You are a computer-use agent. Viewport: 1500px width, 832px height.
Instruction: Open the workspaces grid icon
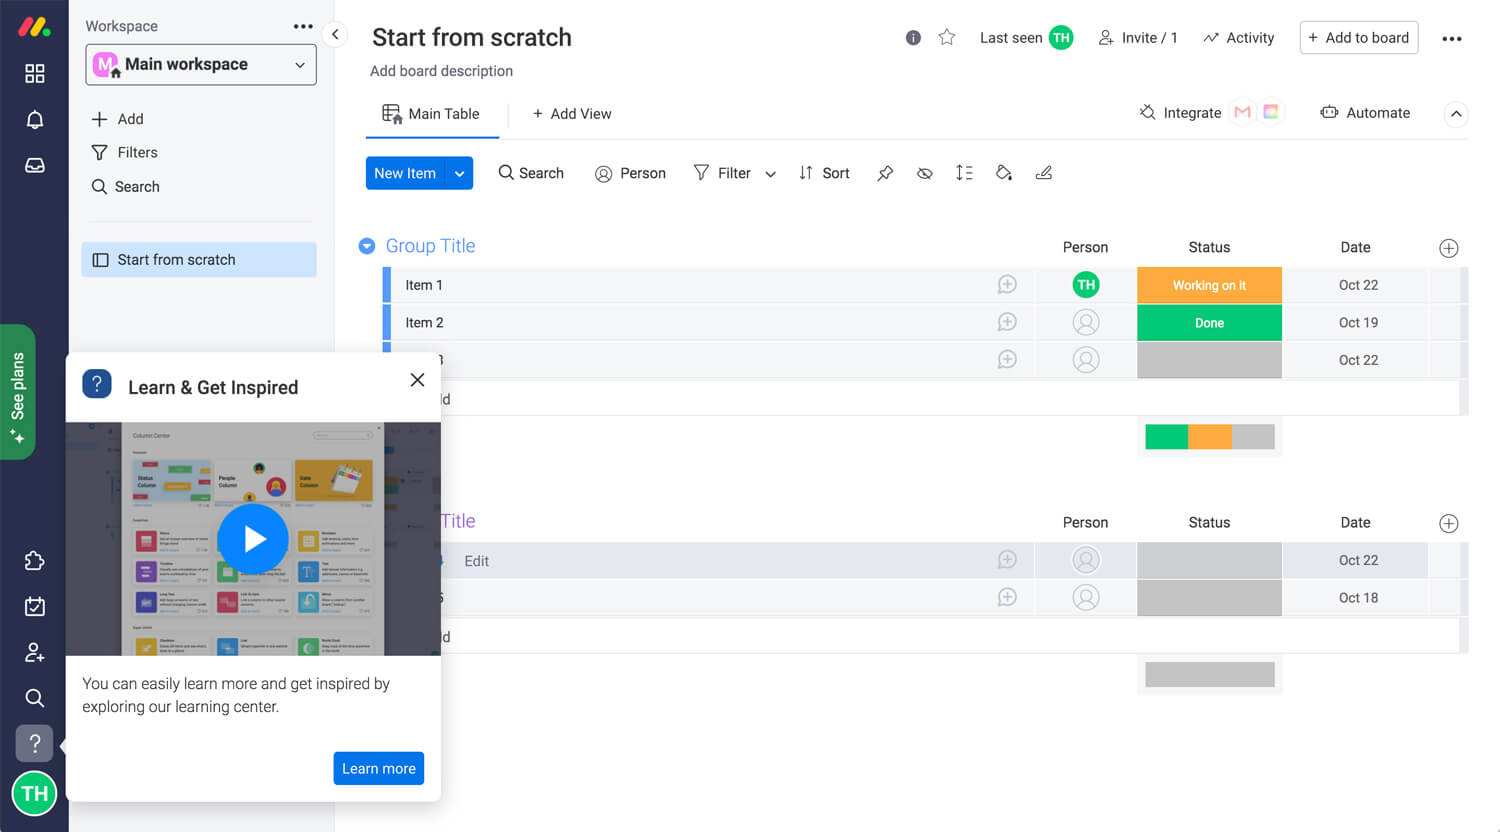pyautogui.click(x=35, y=73)
